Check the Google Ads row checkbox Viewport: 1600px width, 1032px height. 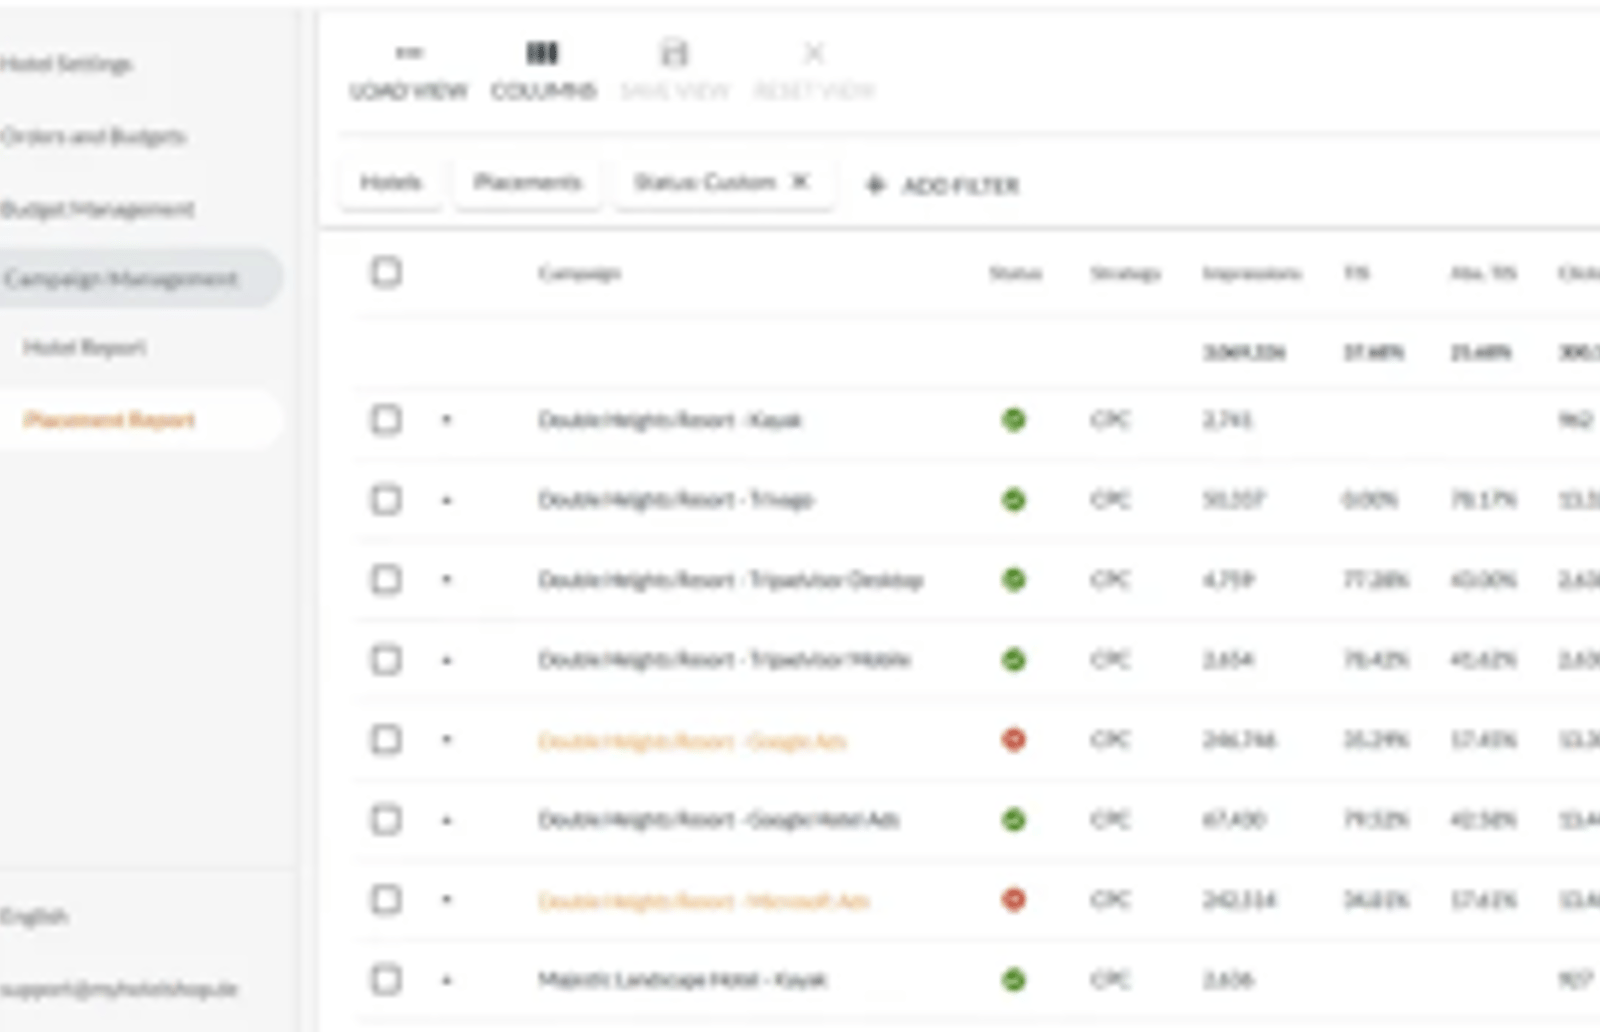coord(386,740)
